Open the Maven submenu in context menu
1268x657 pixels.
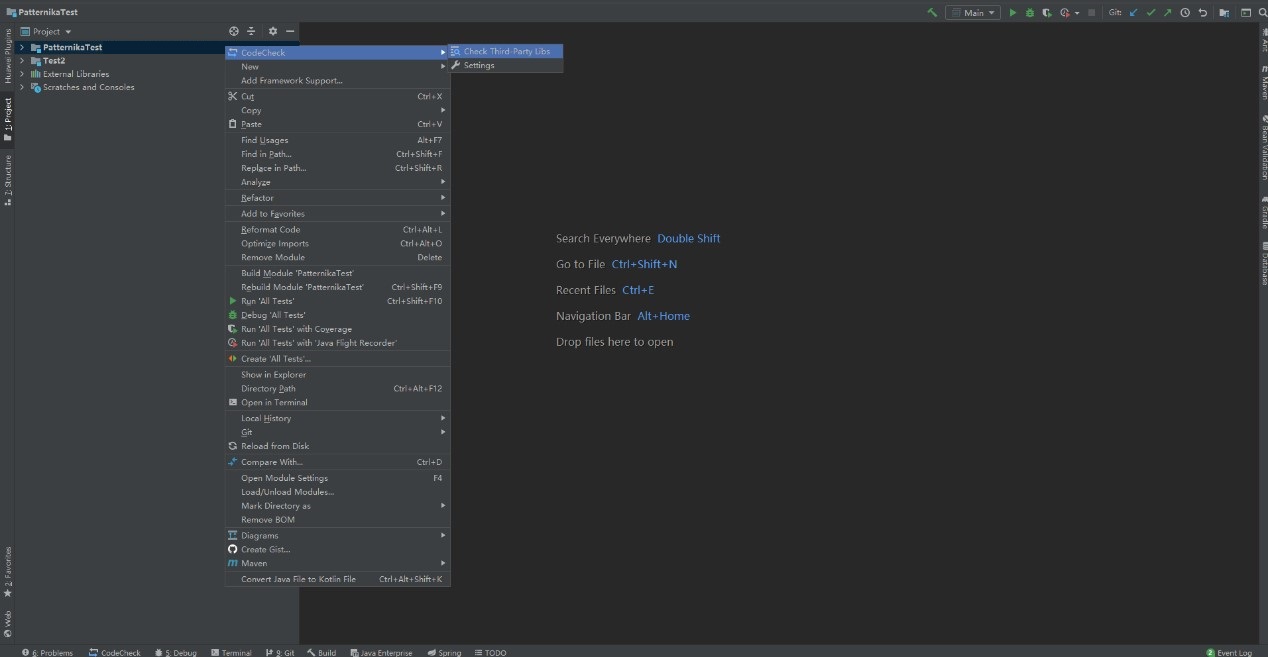(x=338, y=564)
